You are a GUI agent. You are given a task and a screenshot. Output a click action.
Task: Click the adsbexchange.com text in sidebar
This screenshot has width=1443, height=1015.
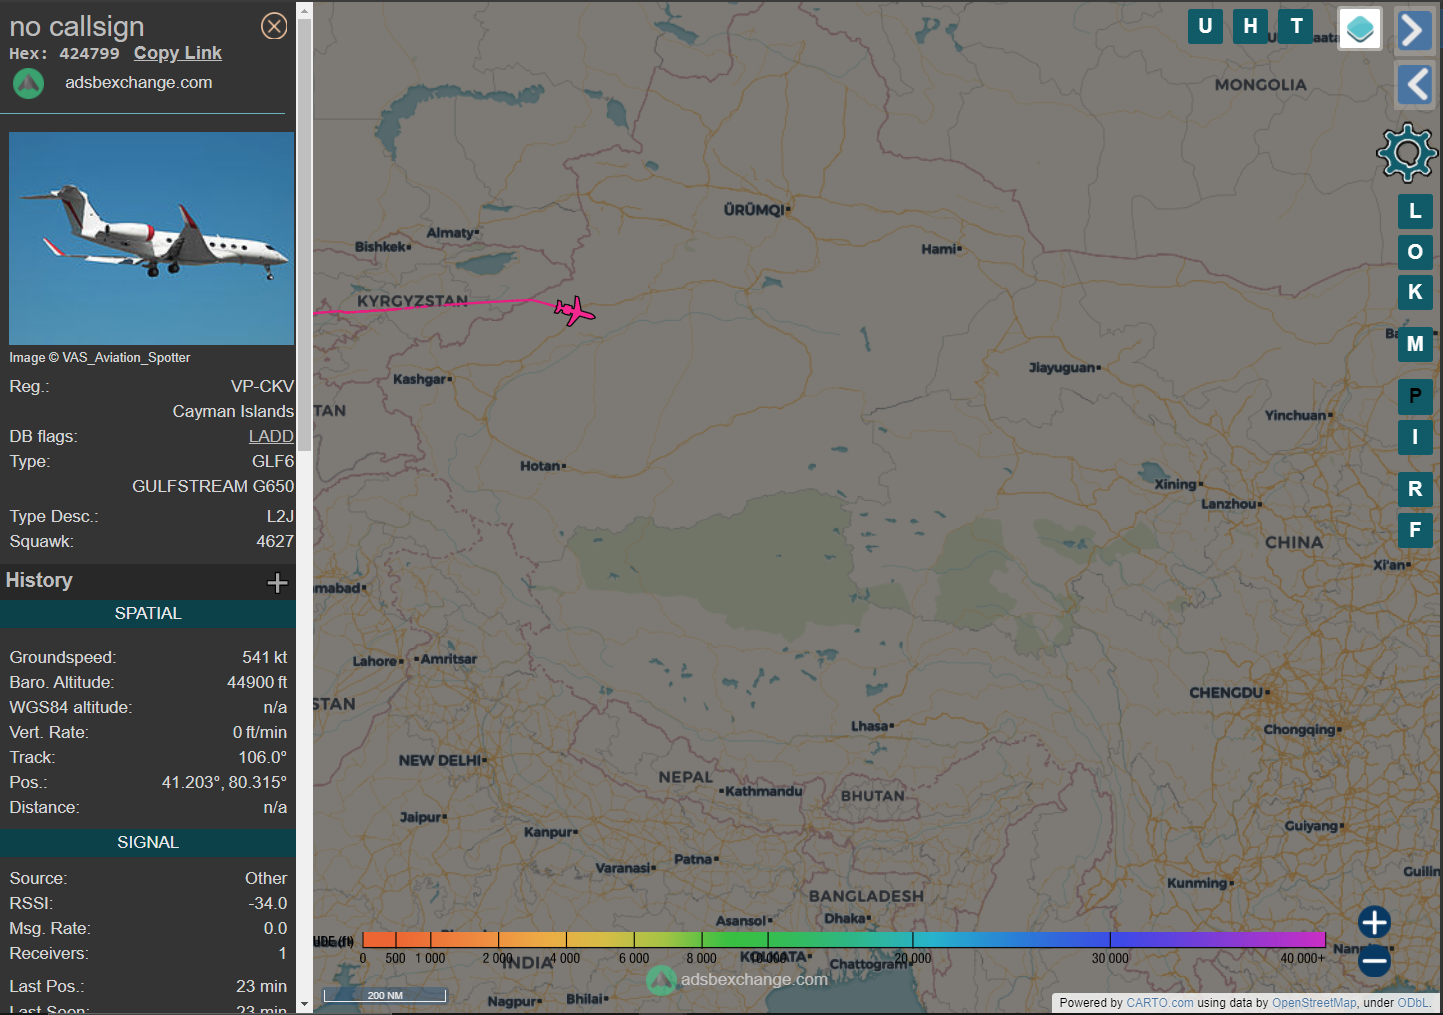pyautogui.click(x=139, y=82)
